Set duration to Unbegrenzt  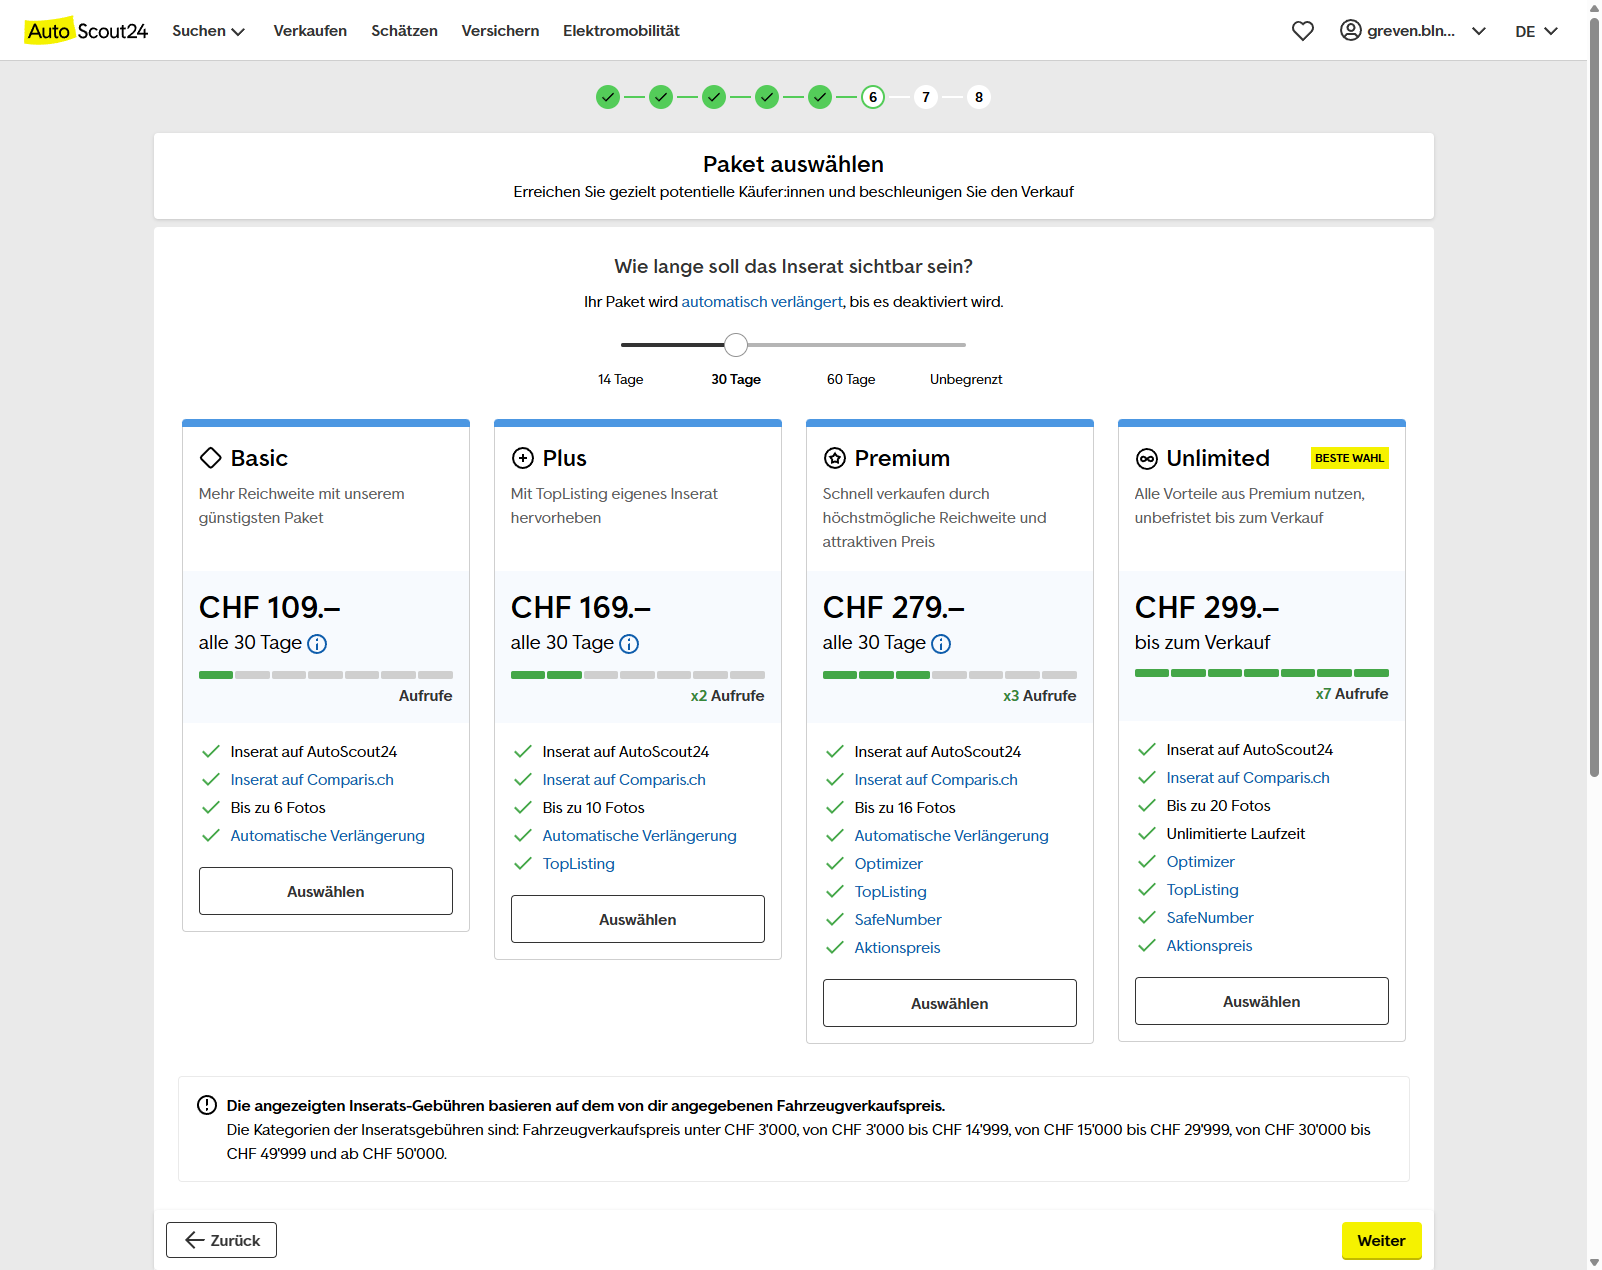tap(966, 379)
